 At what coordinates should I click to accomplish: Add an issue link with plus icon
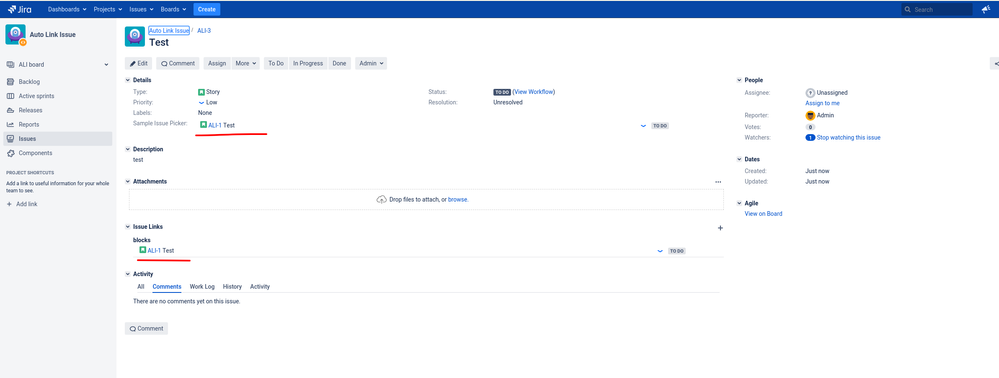pyautogui.click(x=721, y=228)
